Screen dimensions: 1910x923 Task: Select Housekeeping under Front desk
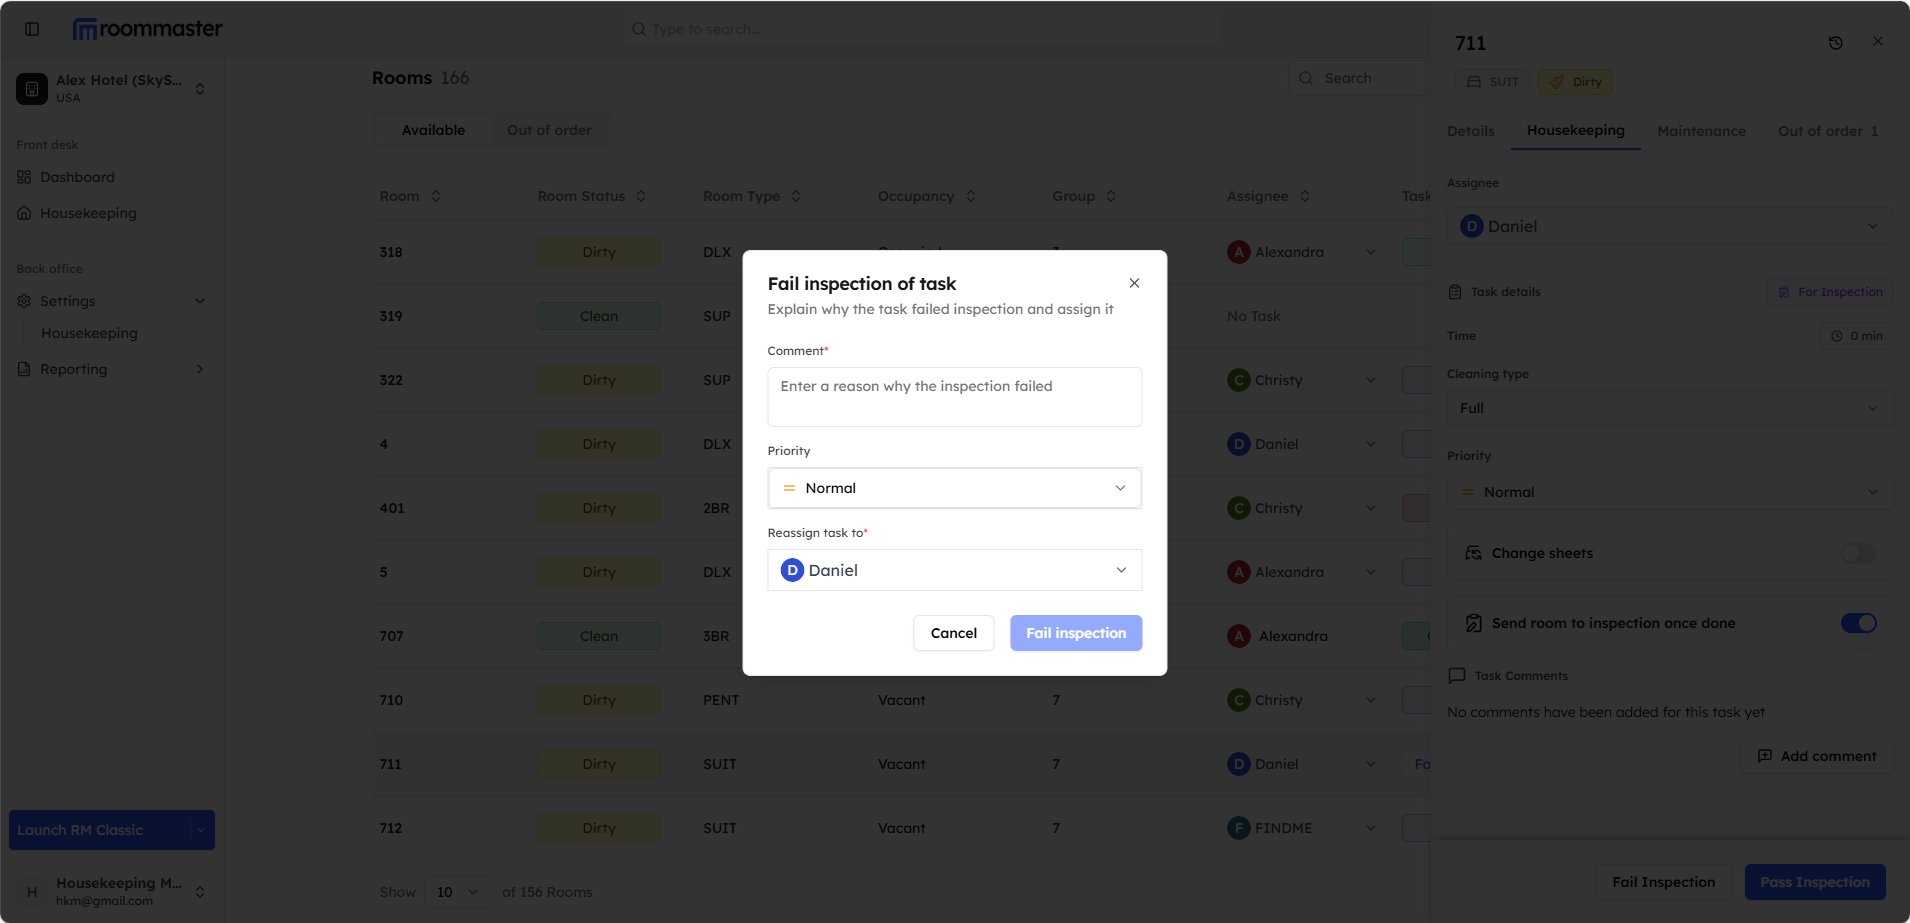88,213
